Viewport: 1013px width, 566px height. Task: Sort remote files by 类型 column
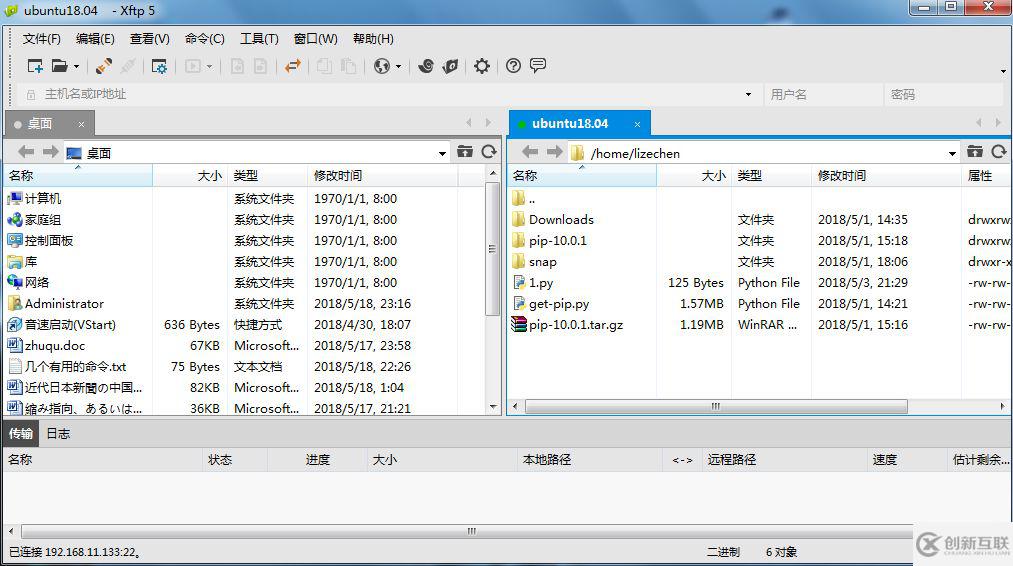(771, 176)
